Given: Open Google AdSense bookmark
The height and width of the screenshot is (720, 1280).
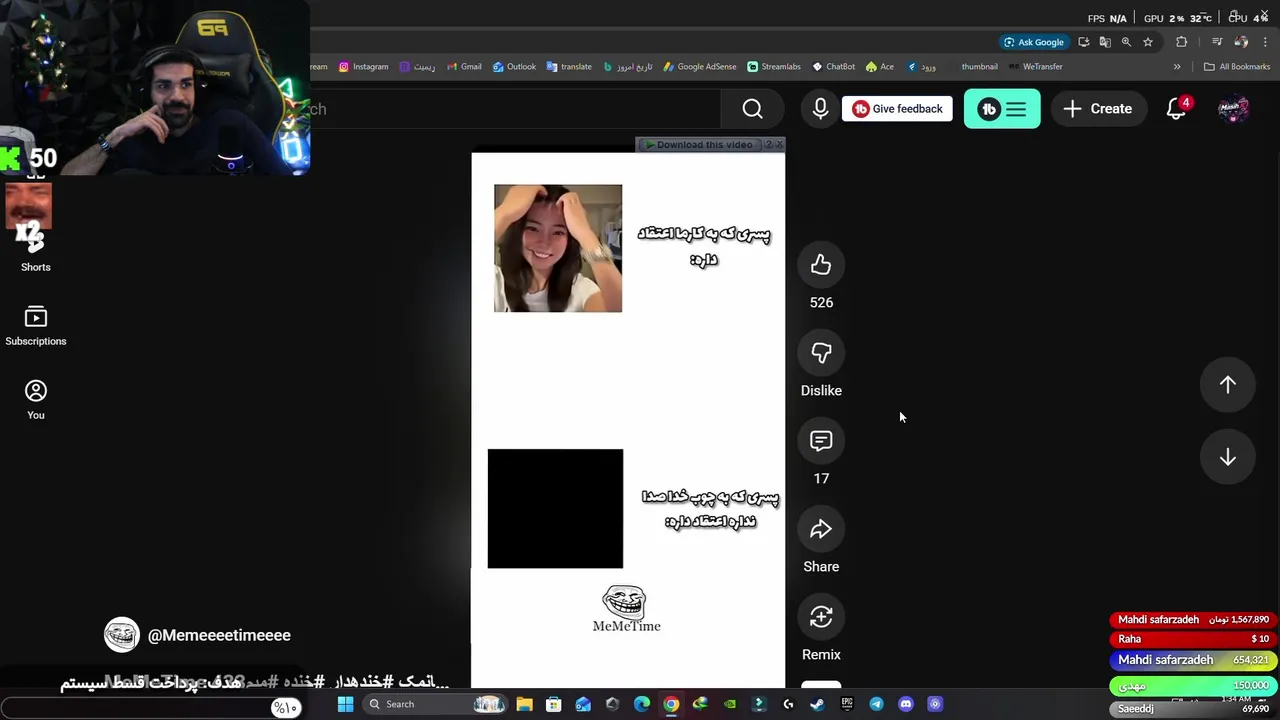Looking at the screenshot, I should (700, 67).
